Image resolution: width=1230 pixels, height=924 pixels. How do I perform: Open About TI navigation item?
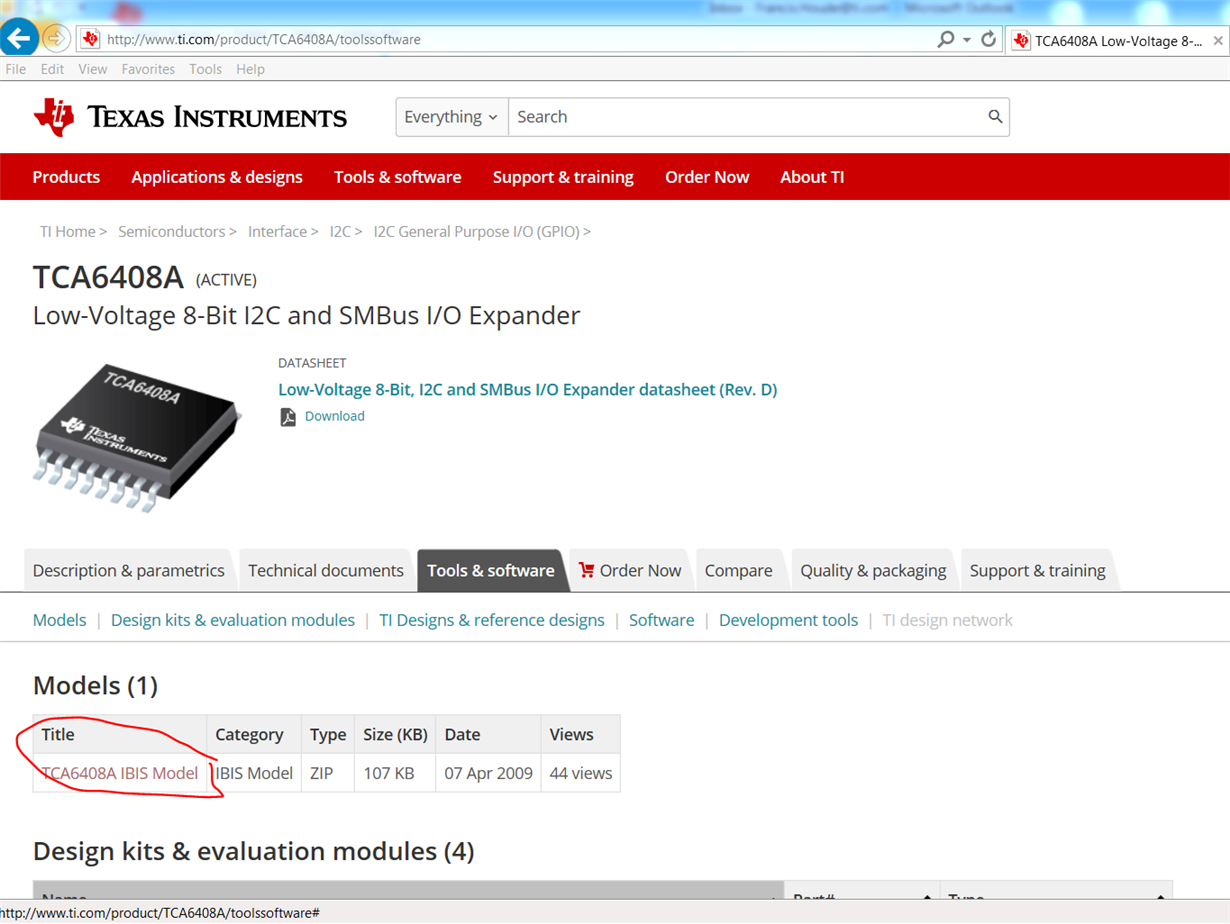(x=812, y=177)
